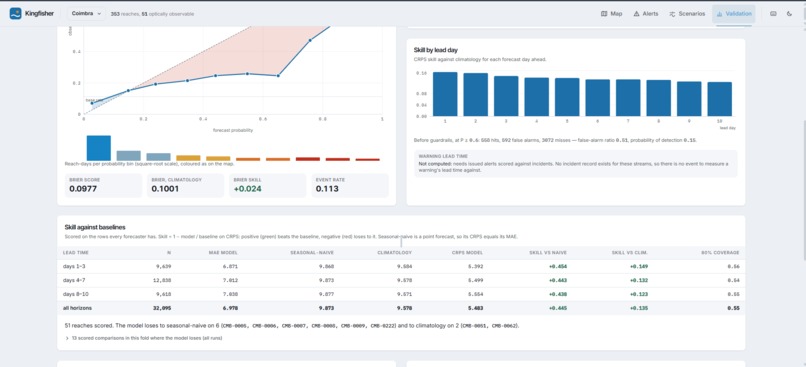
Task: Click the keyboard shortcuts icon
Action: click(x=773, y=14)
